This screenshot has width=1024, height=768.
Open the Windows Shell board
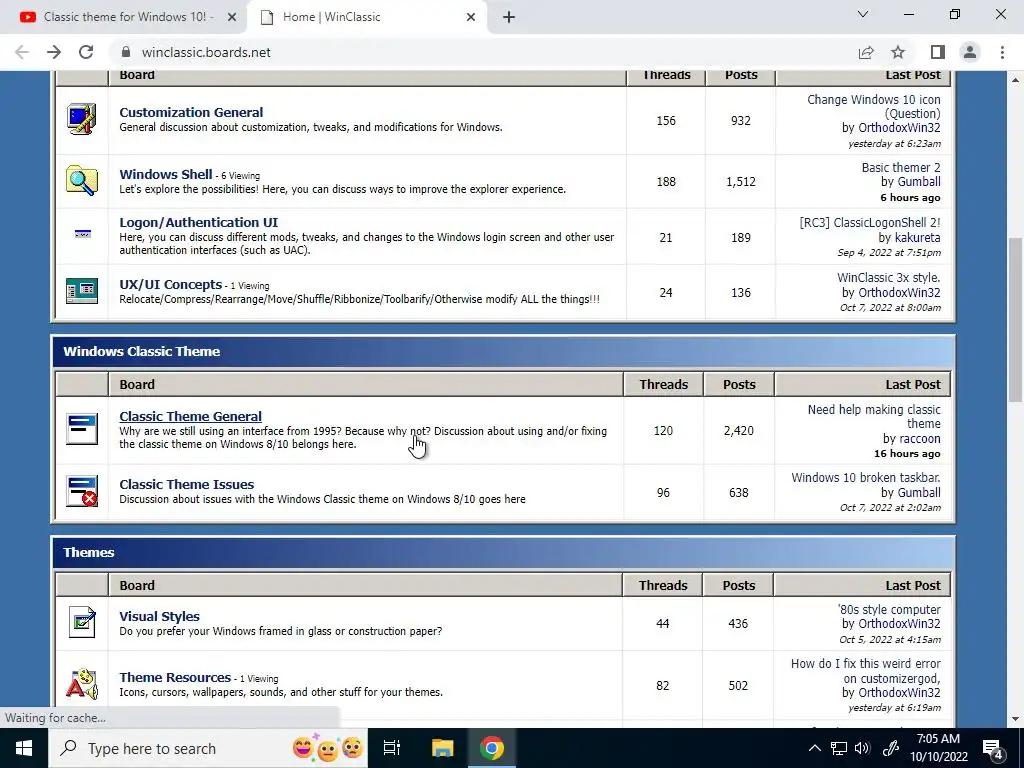pos(166,174)
